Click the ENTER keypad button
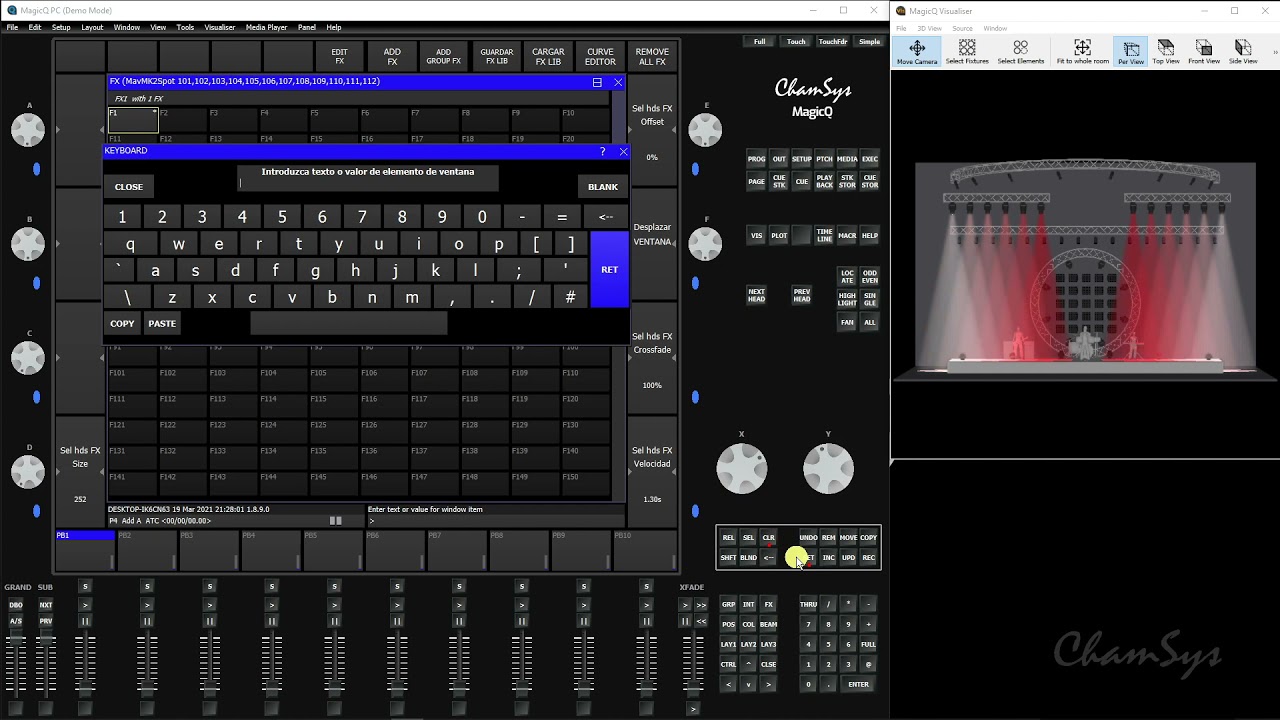 point(858,685)
